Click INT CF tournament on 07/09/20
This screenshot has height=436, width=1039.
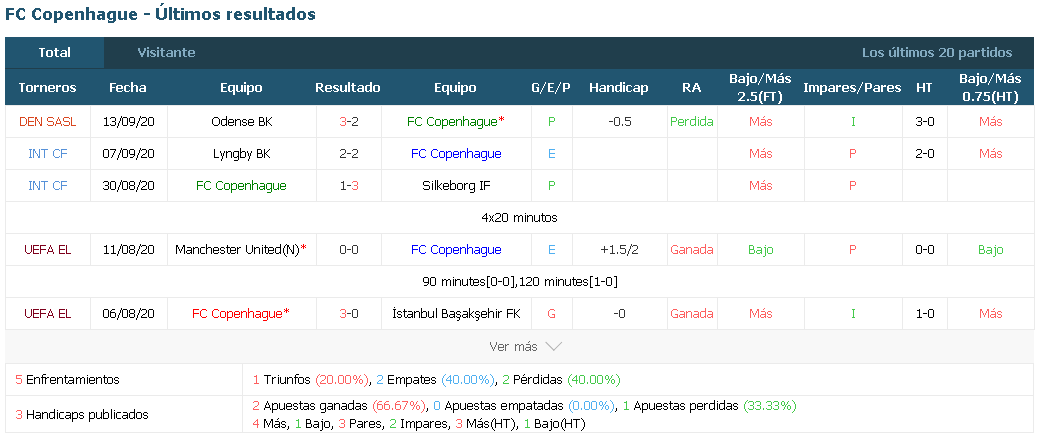click(48, 154)
